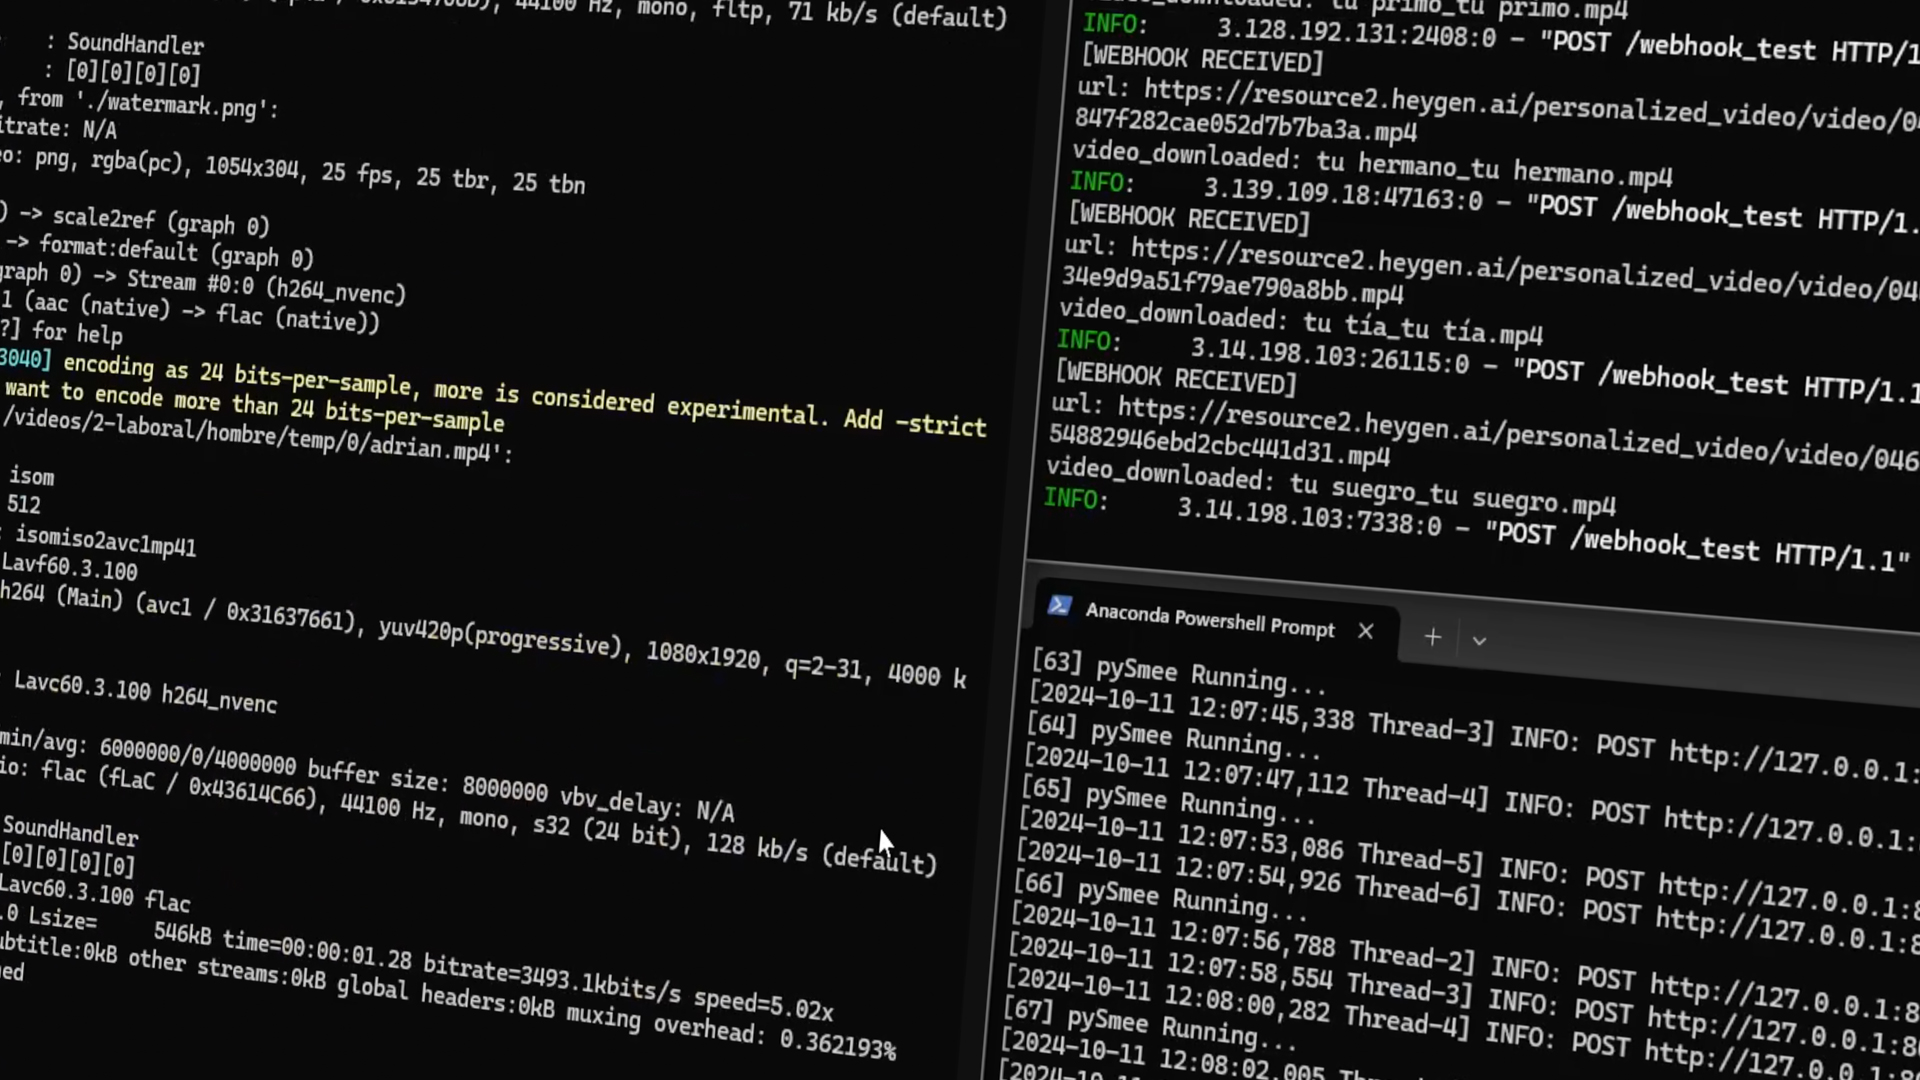The height and width of the screenshot is (1080, 1920).
Task: Open a new terminal tab with plus
Action: [x=1432, y=637]
